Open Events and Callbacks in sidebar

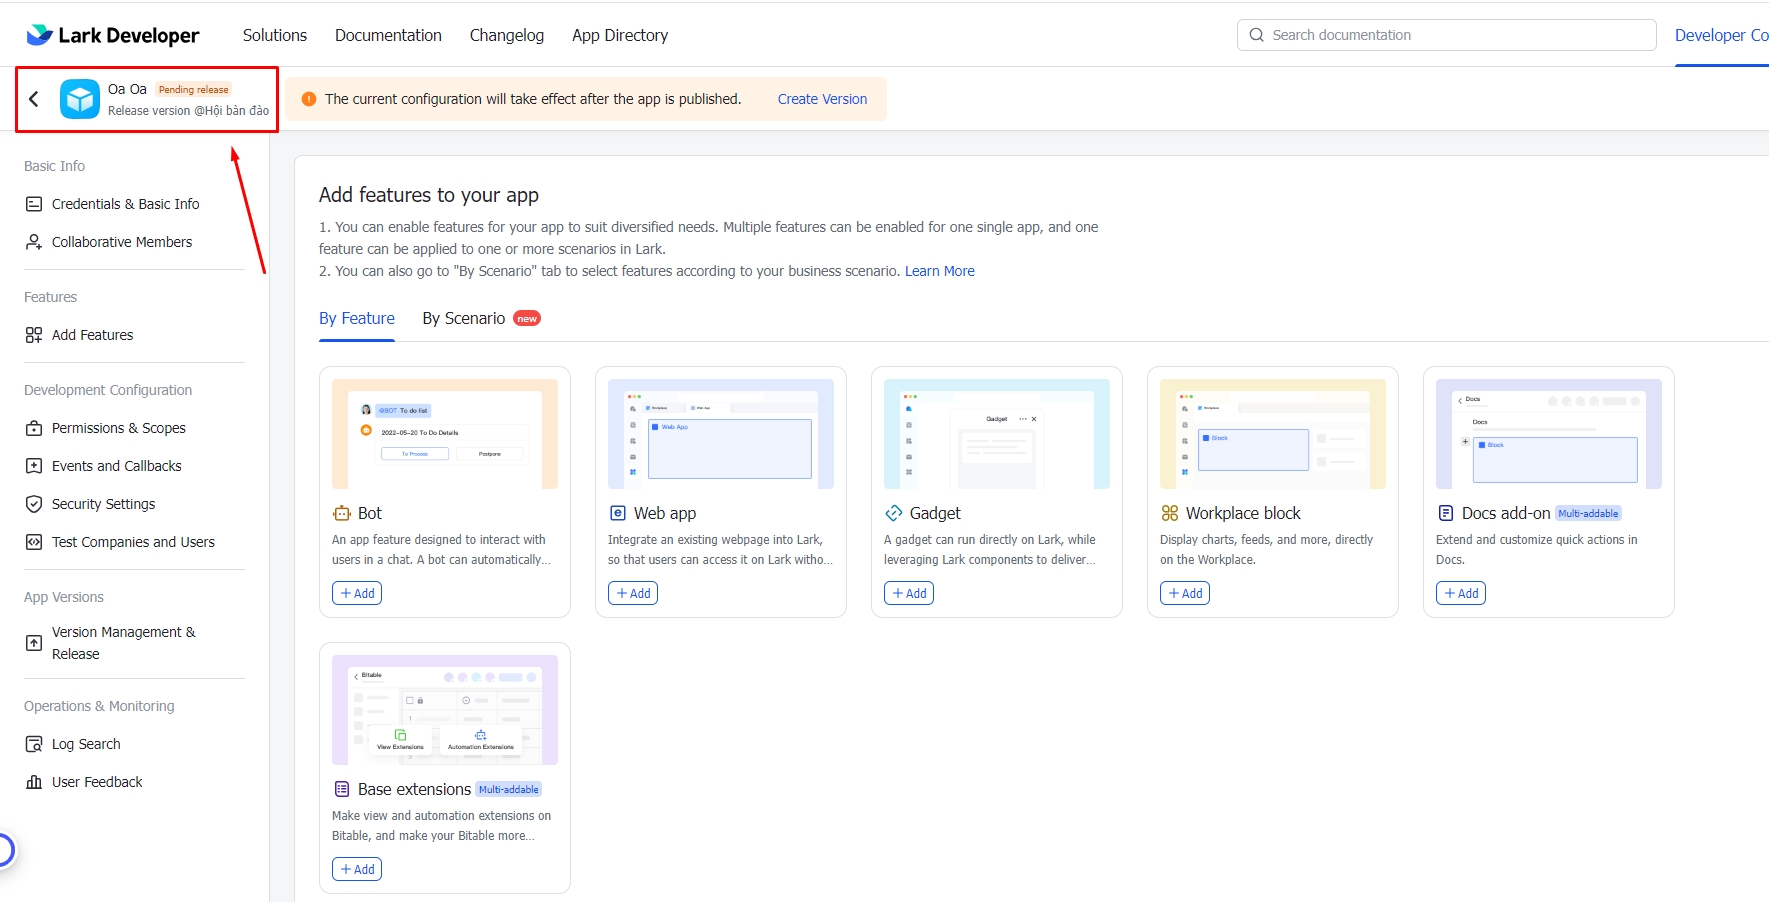pos(116,466)
